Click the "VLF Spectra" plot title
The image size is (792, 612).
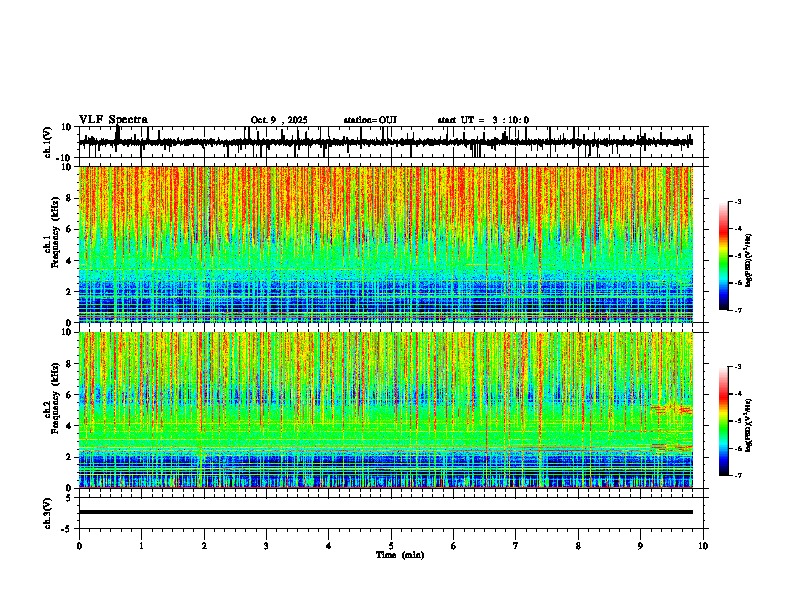tap(113, 120)
